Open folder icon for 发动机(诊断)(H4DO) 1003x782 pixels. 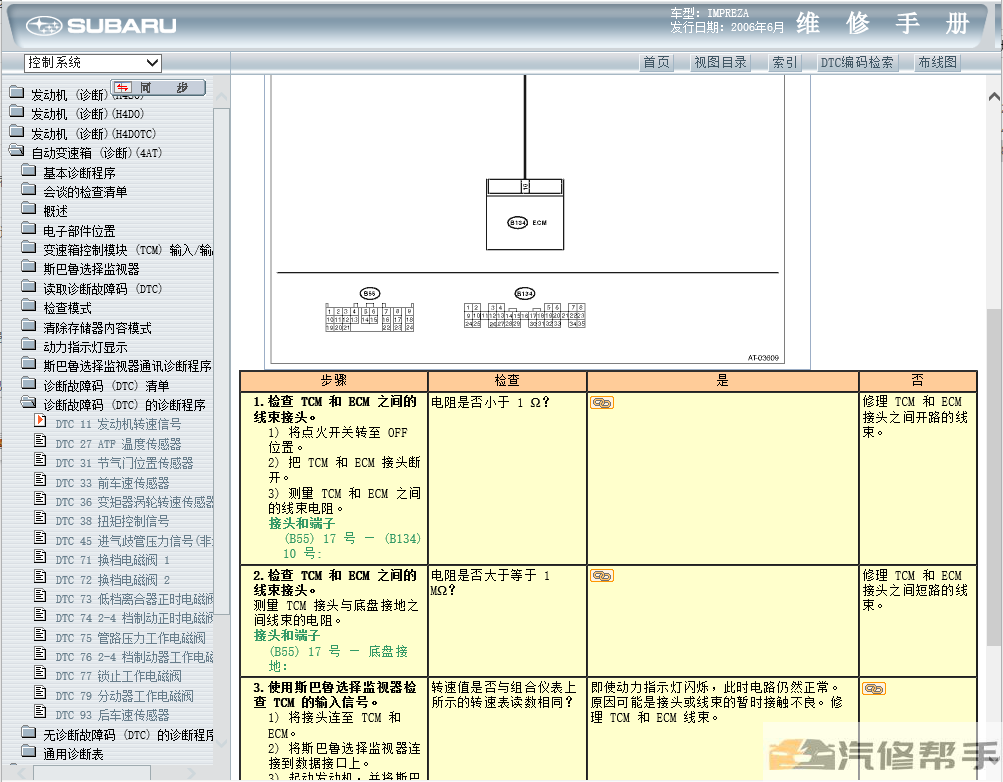tap(17, 113)
